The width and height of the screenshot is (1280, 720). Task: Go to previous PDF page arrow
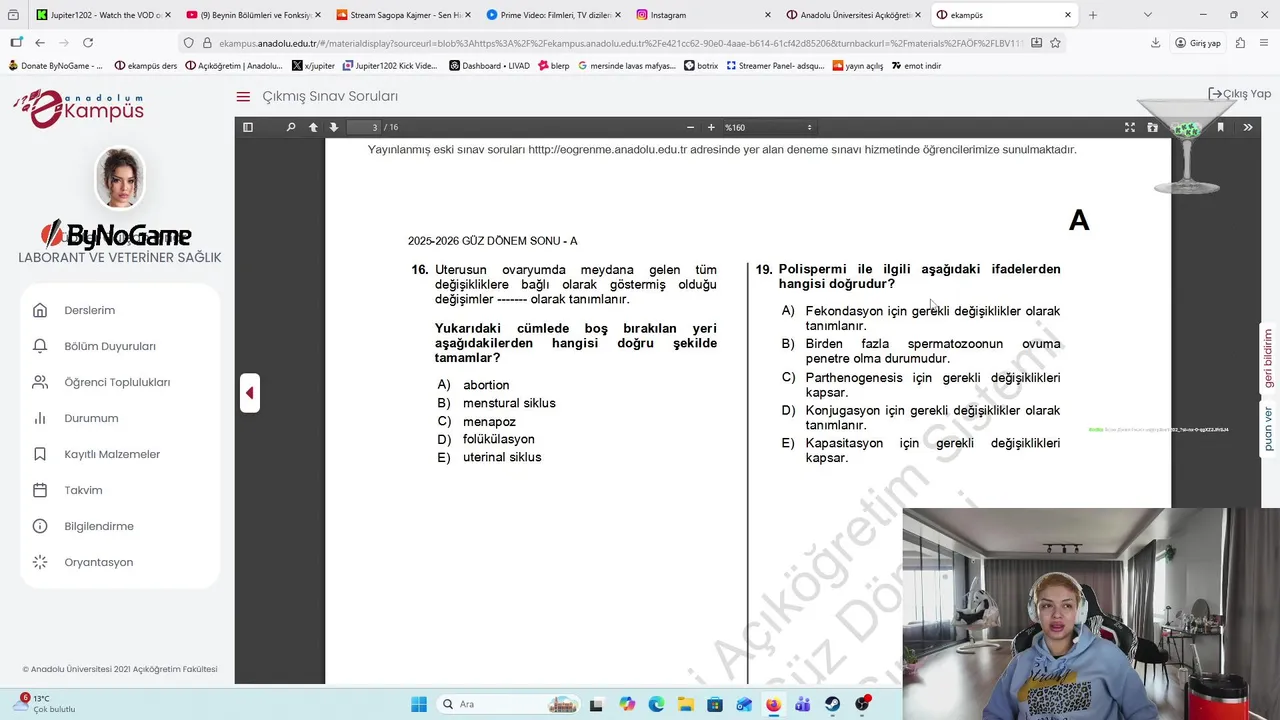313,127
